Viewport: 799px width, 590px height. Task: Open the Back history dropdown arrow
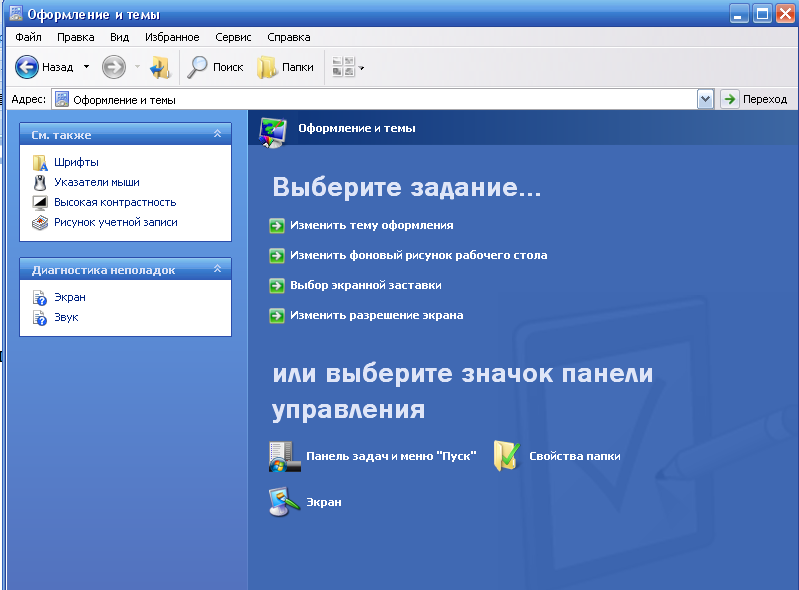coord(87,67)
